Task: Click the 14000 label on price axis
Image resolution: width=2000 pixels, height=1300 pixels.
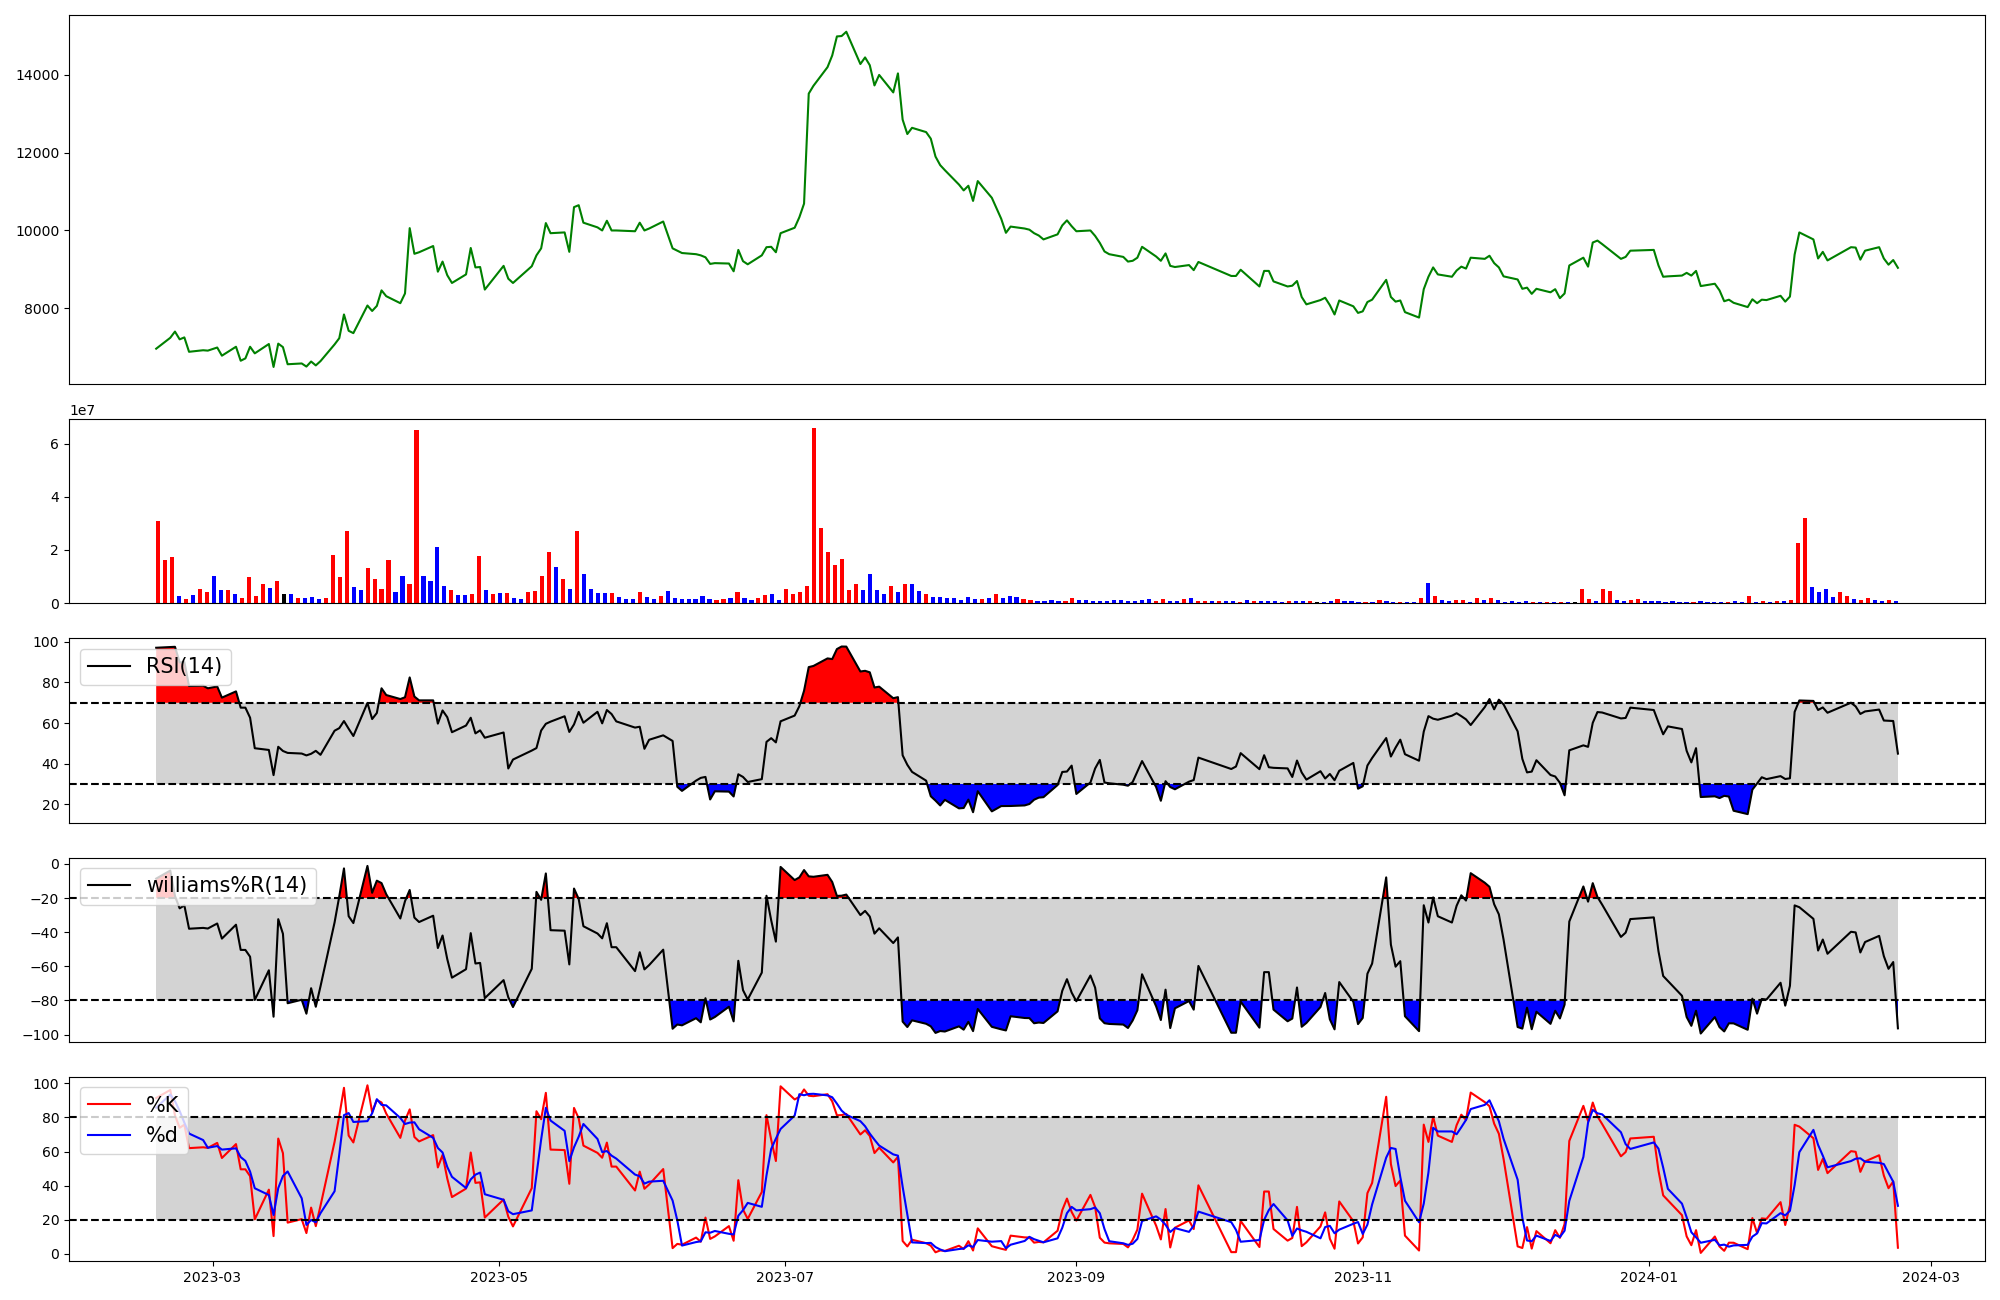Action: click(x=38, y=75)
